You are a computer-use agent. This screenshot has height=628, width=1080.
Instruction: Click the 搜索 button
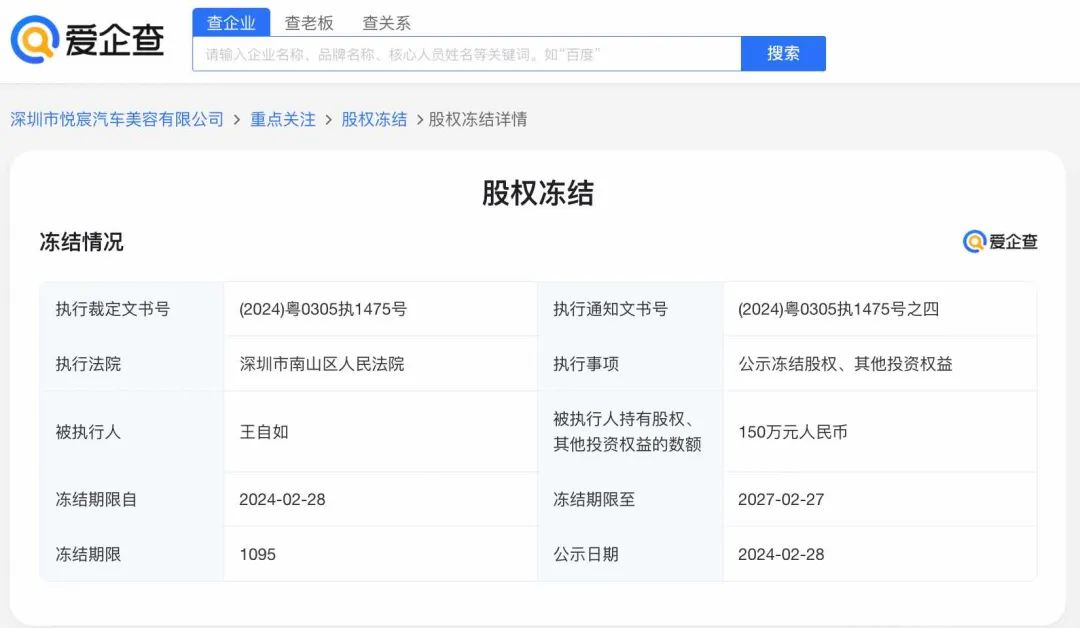pos(783,54)
